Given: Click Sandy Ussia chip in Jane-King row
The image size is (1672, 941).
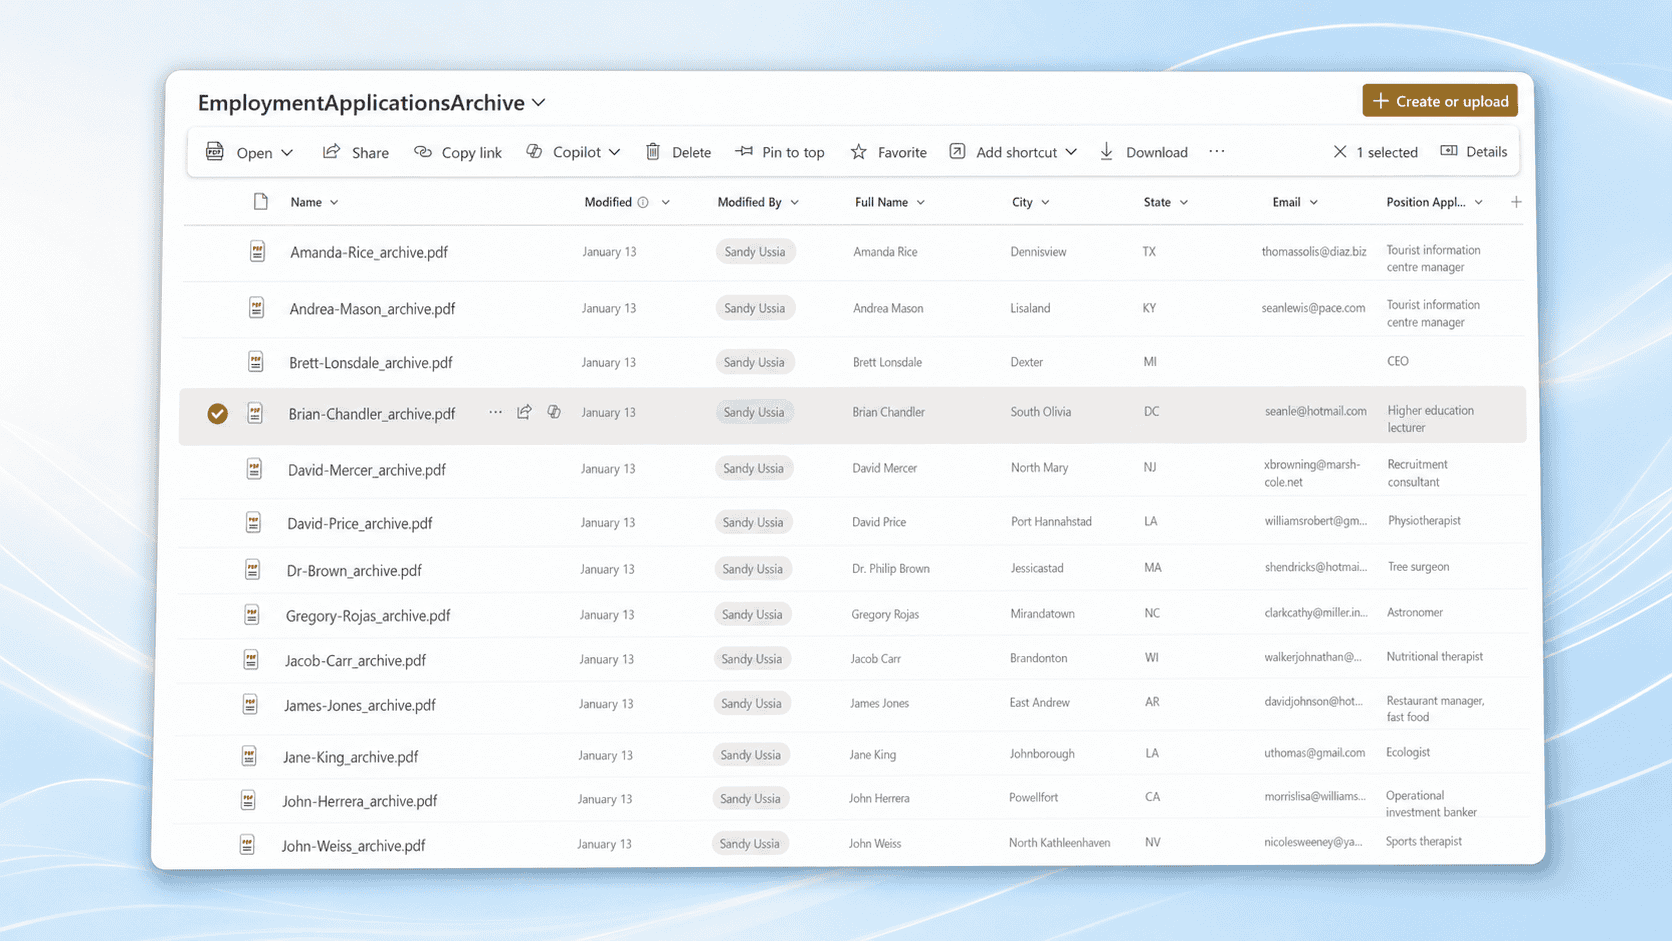Looking at the screenshot, I should 751,755.
